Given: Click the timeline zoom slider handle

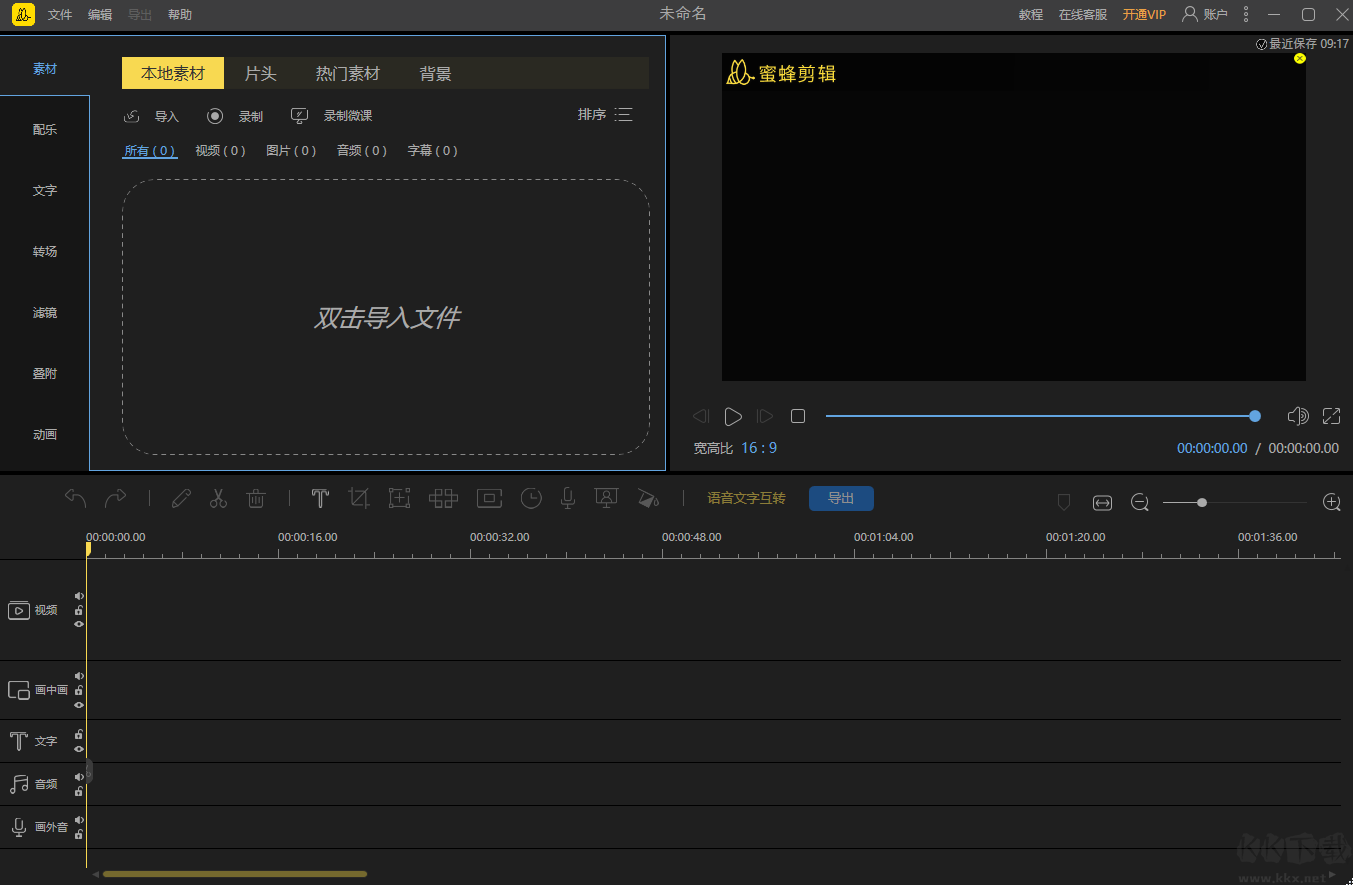Looking at the screenshot, I should tap(1202, 502).
